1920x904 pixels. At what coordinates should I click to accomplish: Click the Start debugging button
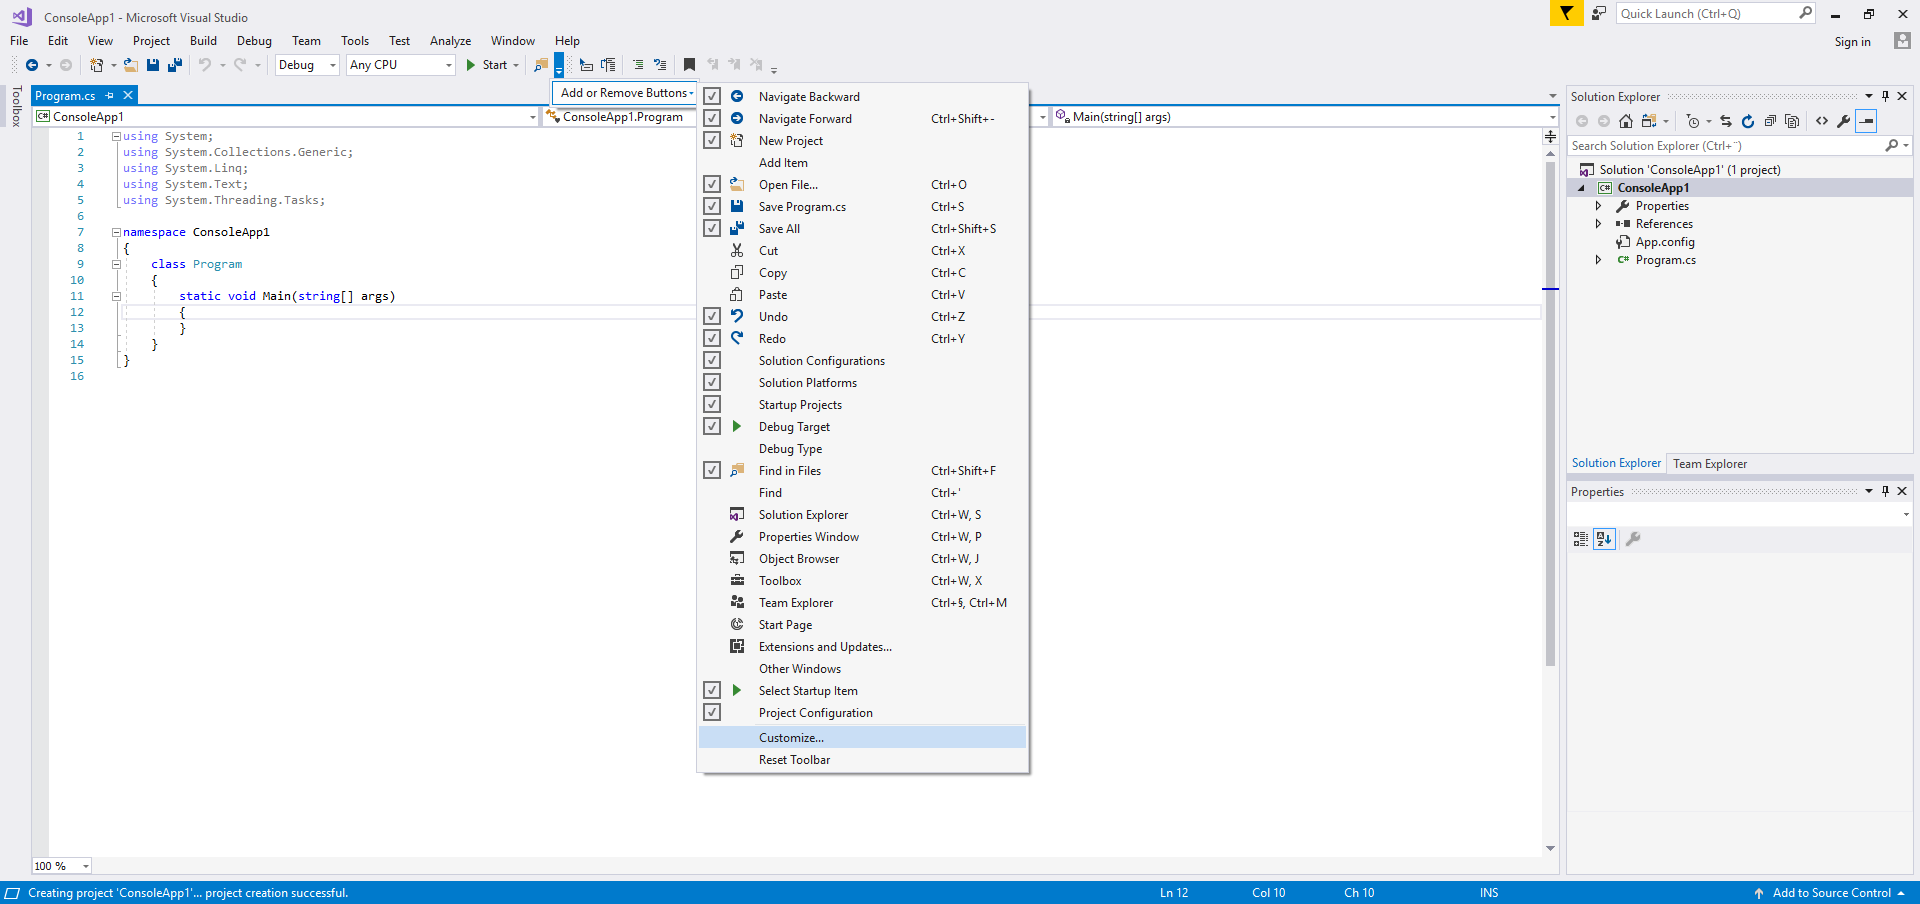click(x=487, y=65)
